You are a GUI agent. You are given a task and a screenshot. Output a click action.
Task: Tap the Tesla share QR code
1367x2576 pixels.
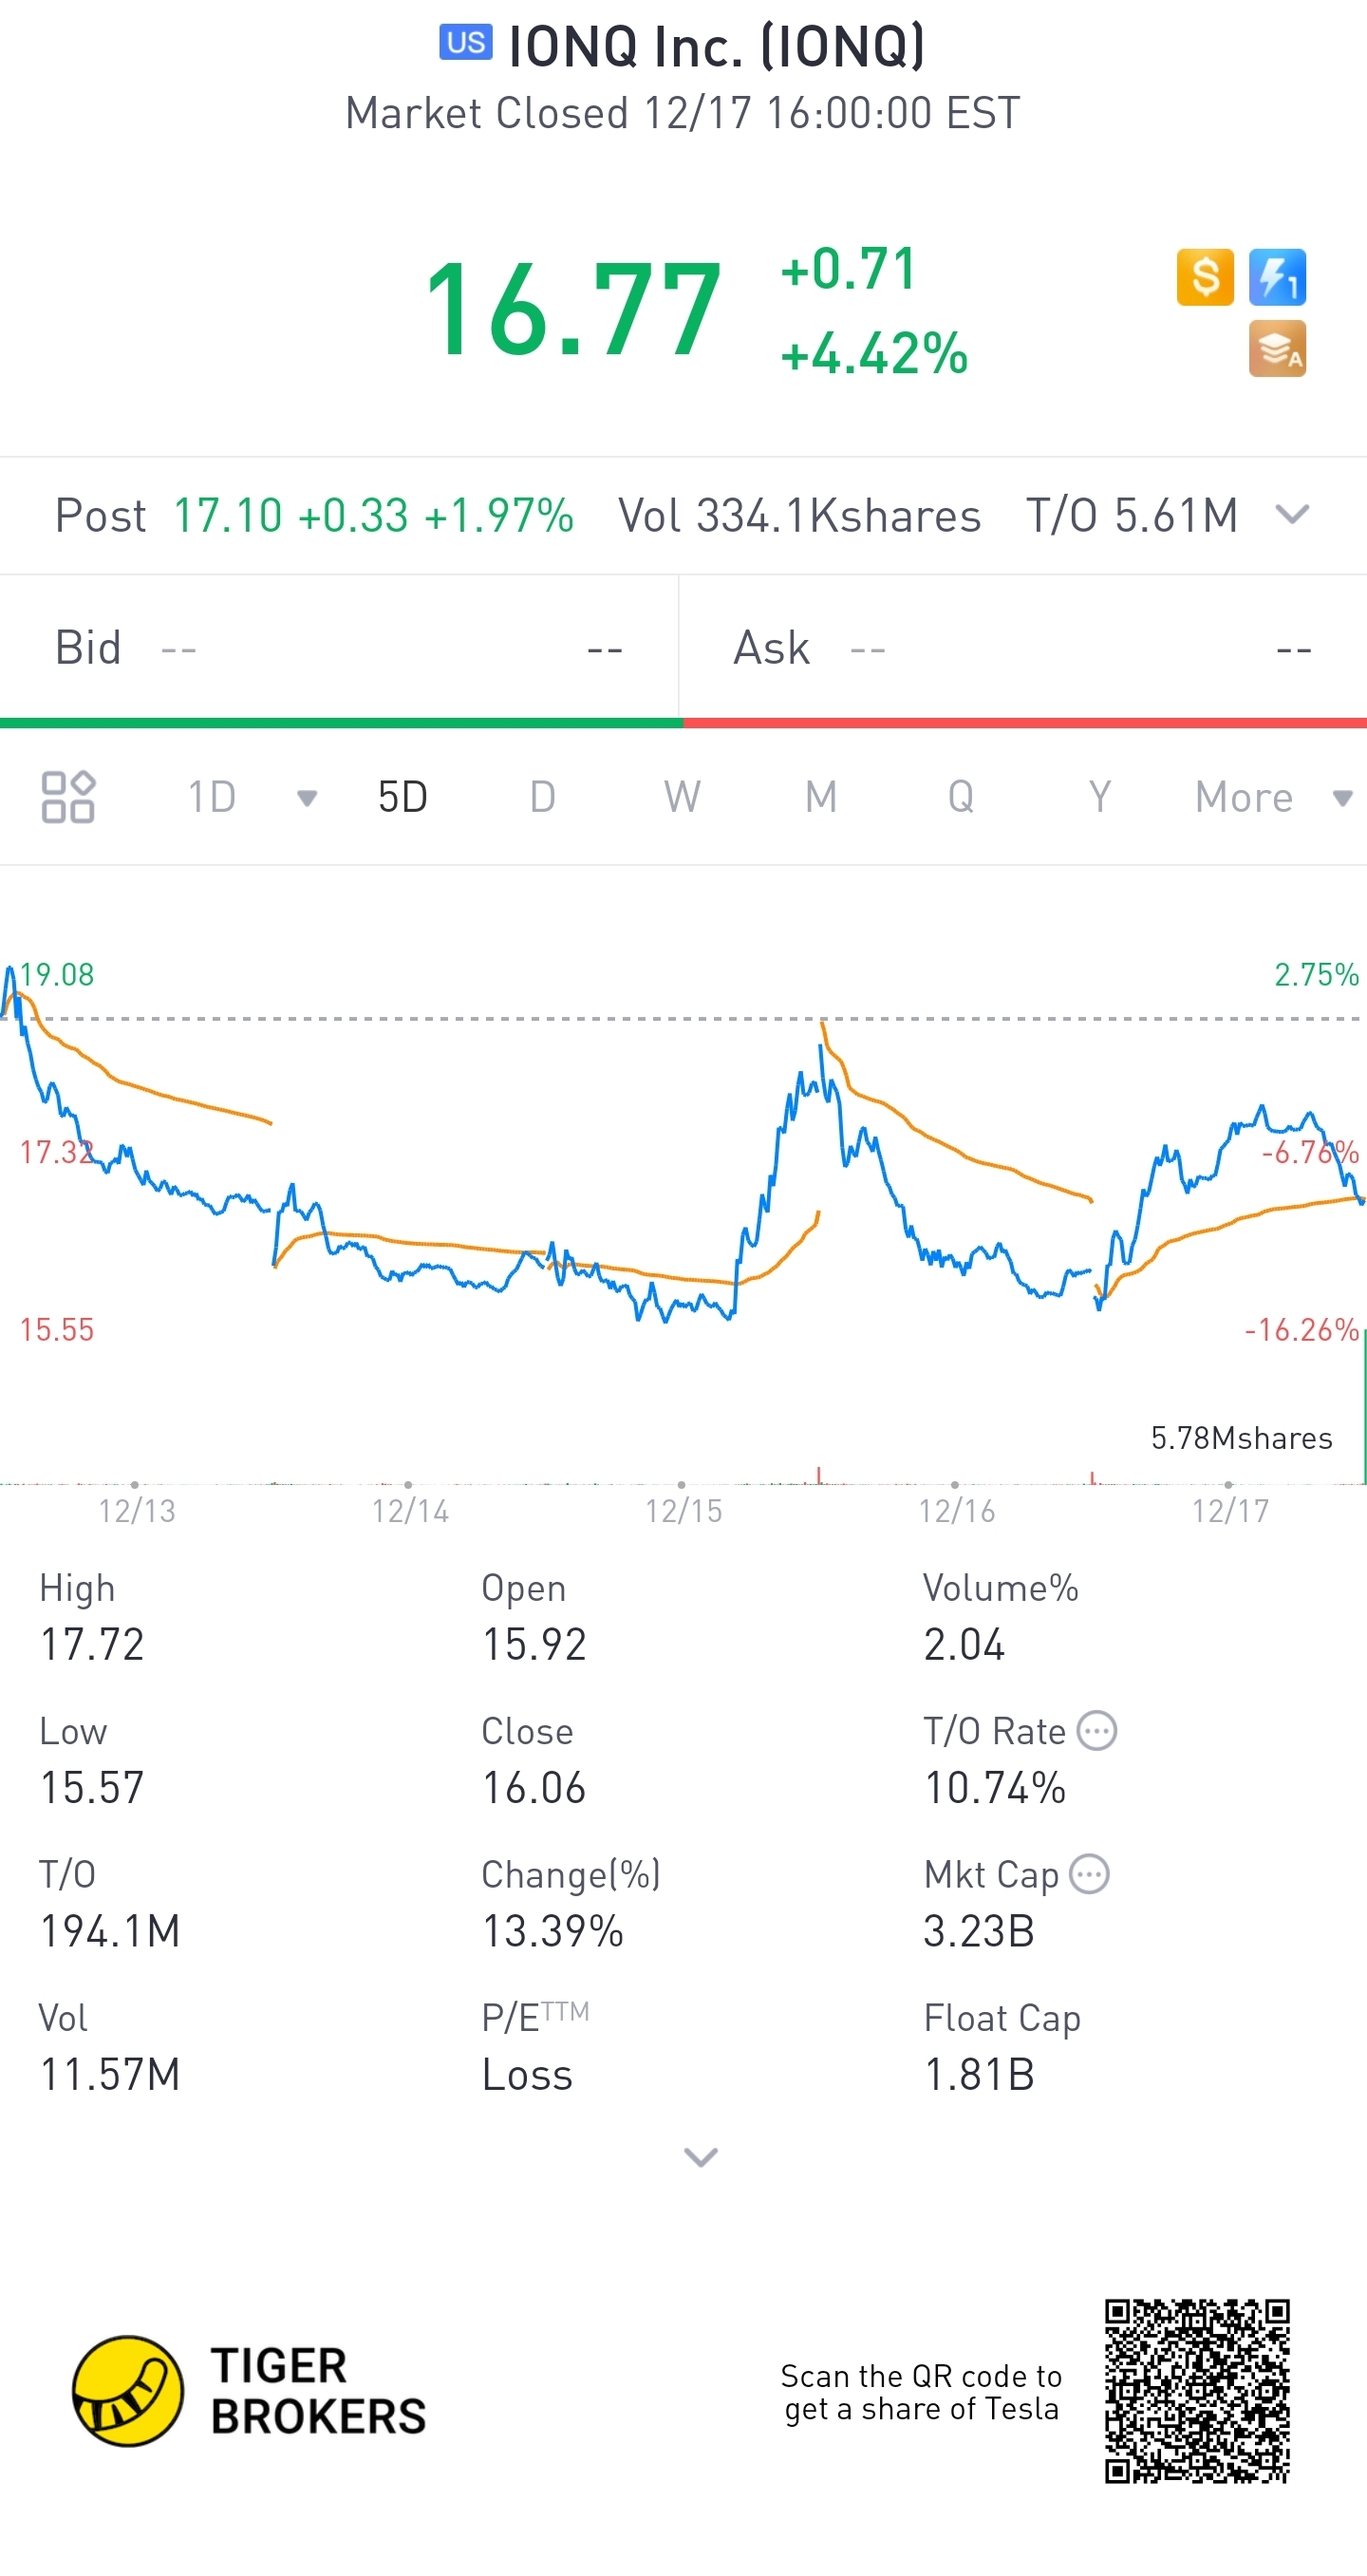click(1197, 2391)
